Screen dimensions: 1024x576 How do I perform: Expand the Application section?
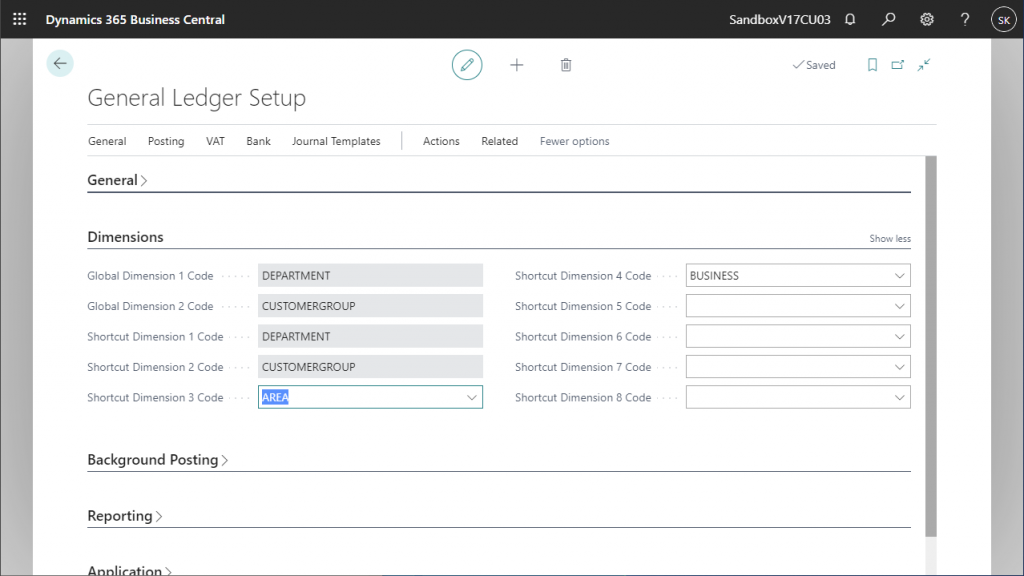pyautogui.click(x=129, y=570)
